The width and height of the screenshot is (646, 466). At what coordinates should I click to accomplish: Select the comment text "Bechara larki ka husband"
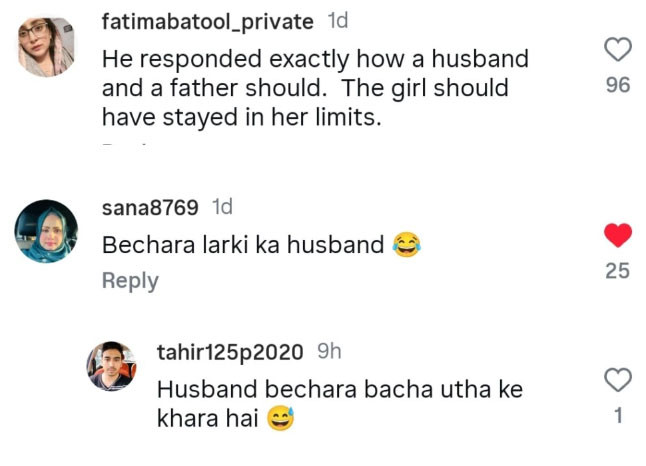click(x=244, y=245)
